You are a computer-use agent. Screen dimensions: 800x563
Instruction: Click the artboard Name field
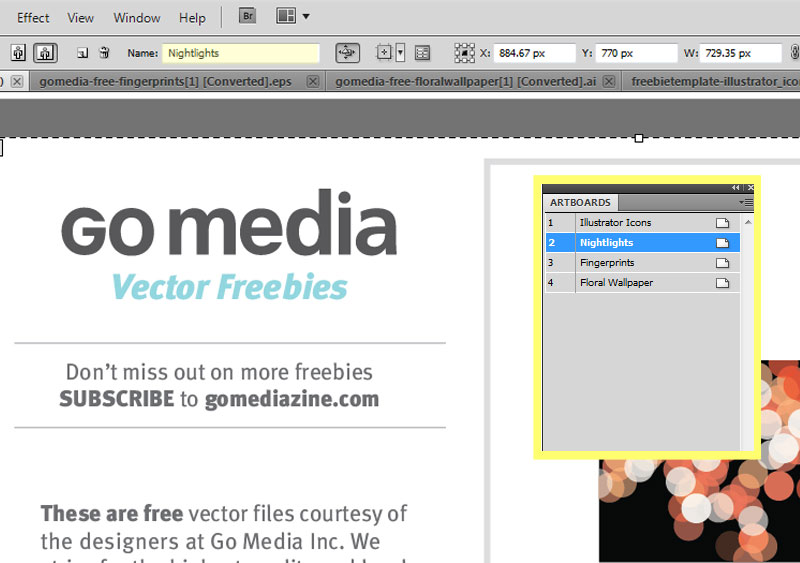click(x=241, y=53)
